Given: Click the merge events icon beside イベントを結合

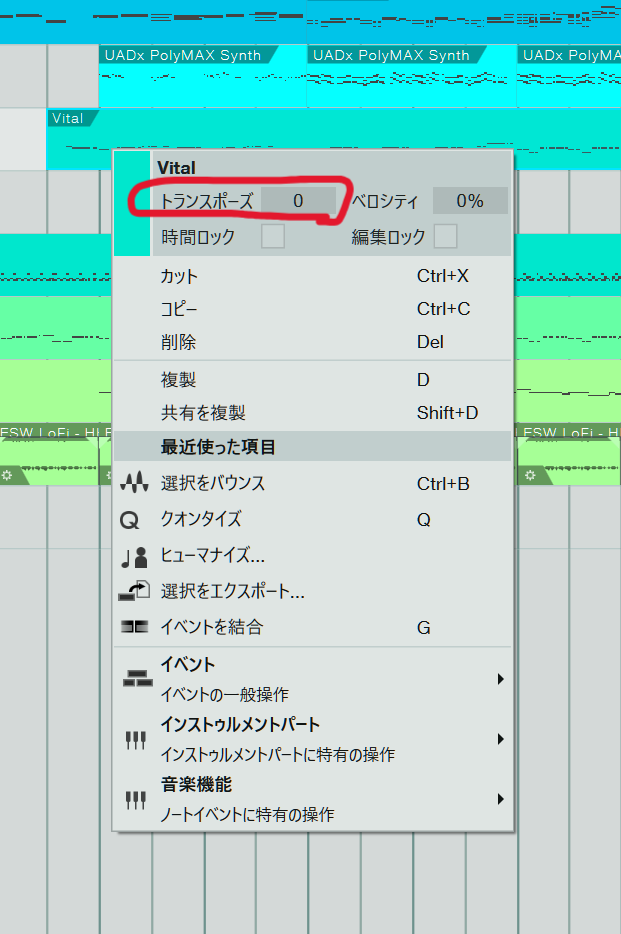Looking at the screenshot, I should (x=135, y=627).
